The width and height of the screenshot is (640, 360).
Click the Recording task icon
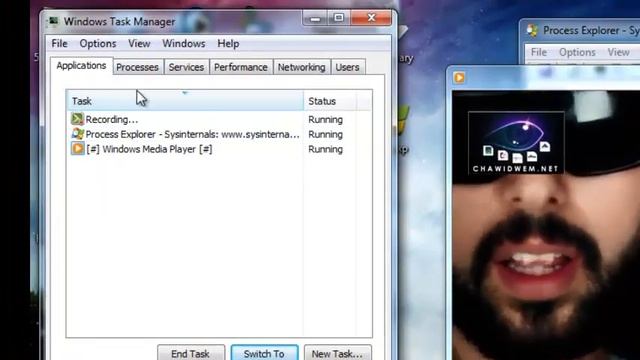[x=77, y=119]
